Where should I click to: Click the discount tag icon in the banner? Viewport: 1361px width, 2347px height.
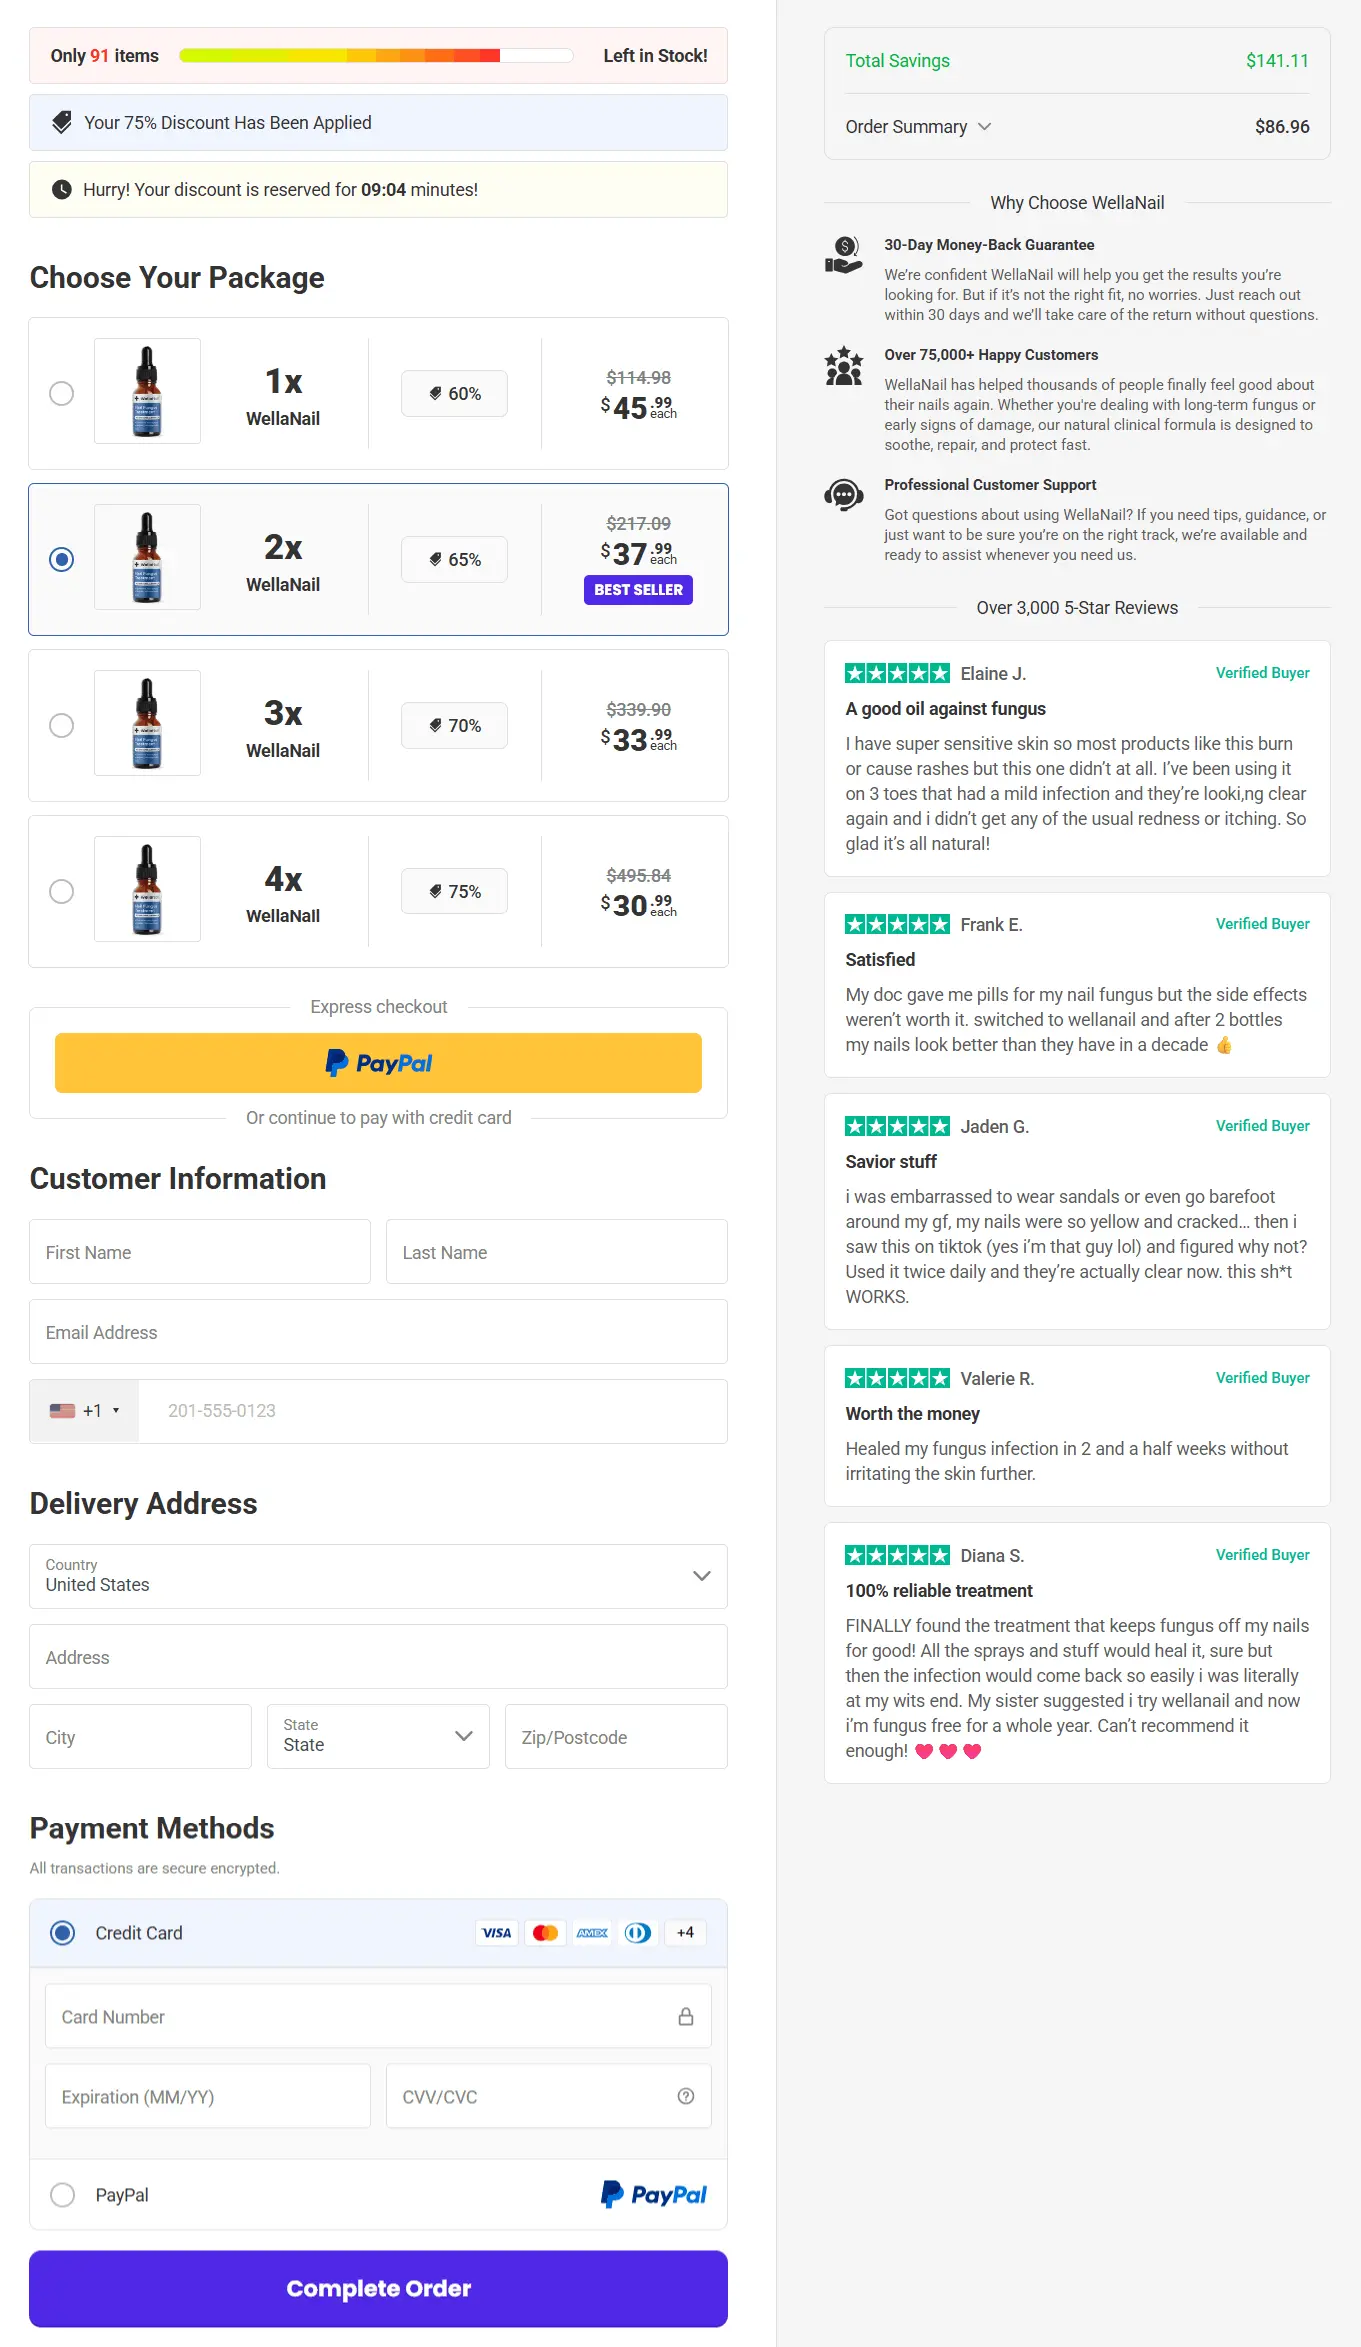click(x=61, y=122)
